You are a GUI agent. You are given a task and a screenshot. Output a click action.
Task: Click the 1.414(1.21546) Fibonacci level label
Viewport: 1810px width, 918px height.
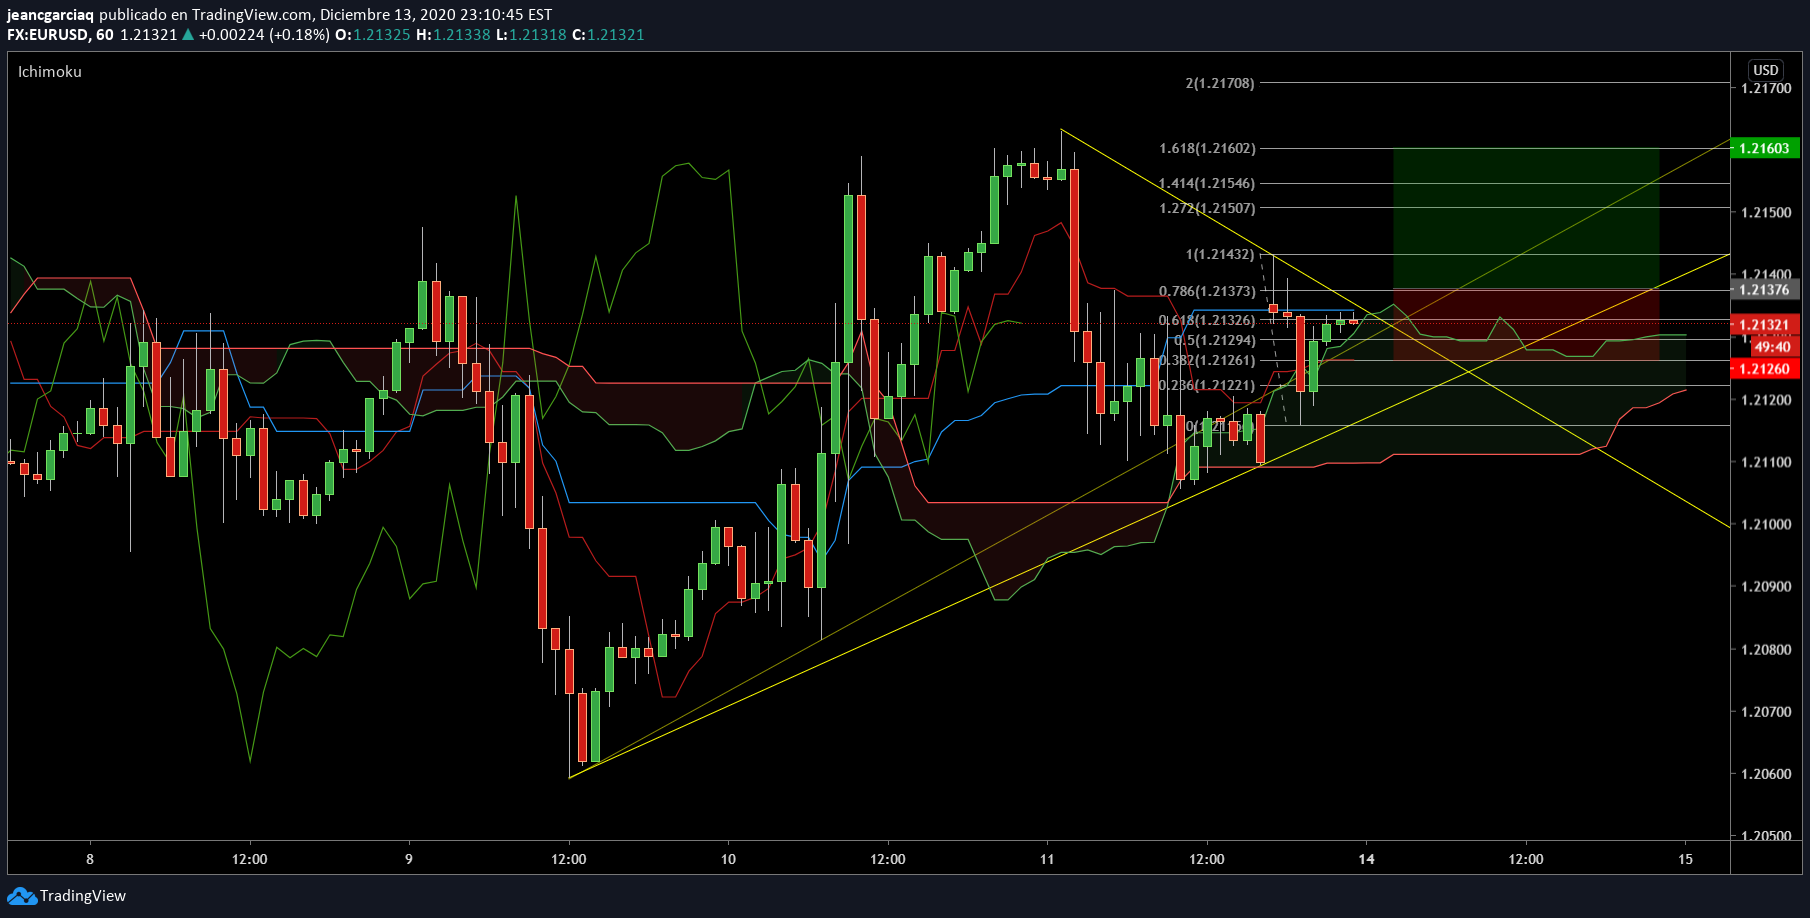point(1207,183)
